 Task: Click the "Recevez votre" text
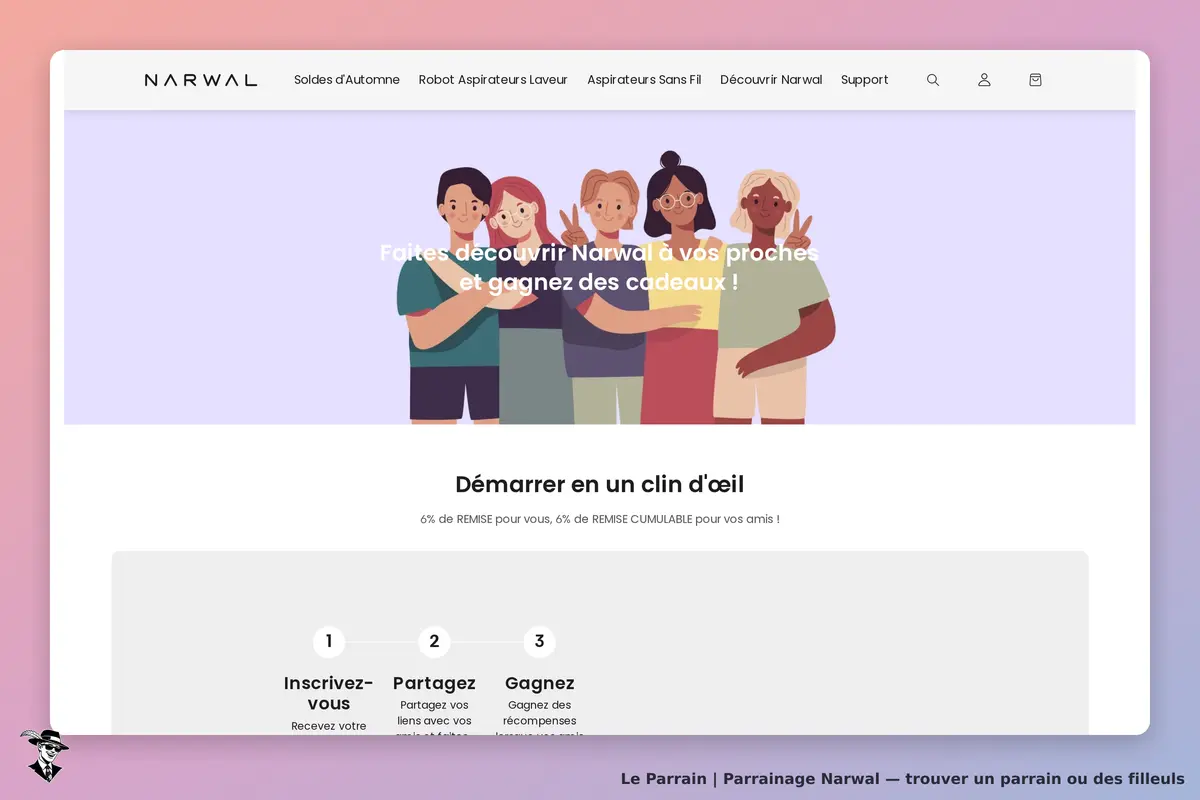pyautogui.click(x=329, y=726)
